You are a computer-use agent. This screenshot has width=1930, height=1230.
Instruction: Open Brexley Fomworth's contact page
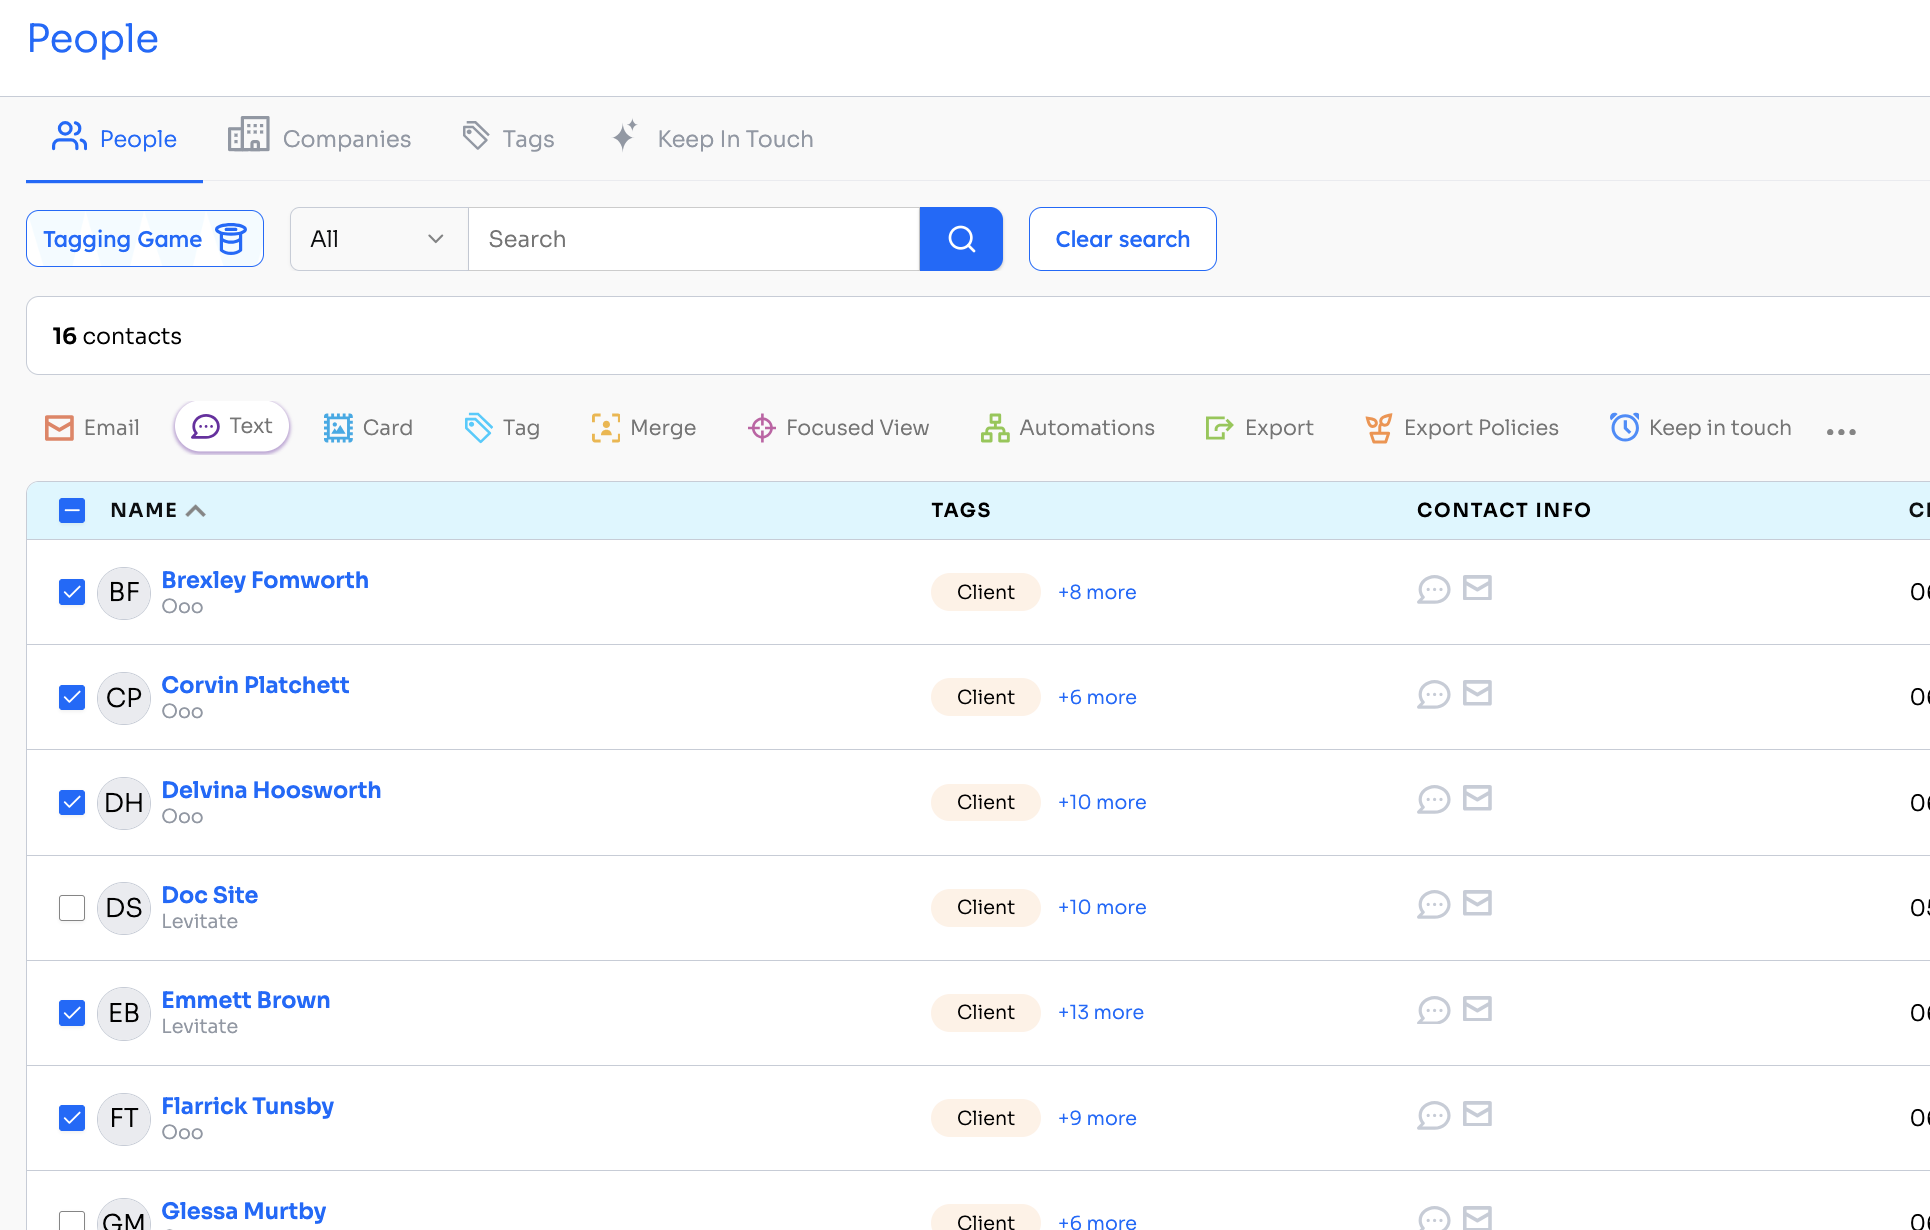pyautogui.click(x=265, y=580)
